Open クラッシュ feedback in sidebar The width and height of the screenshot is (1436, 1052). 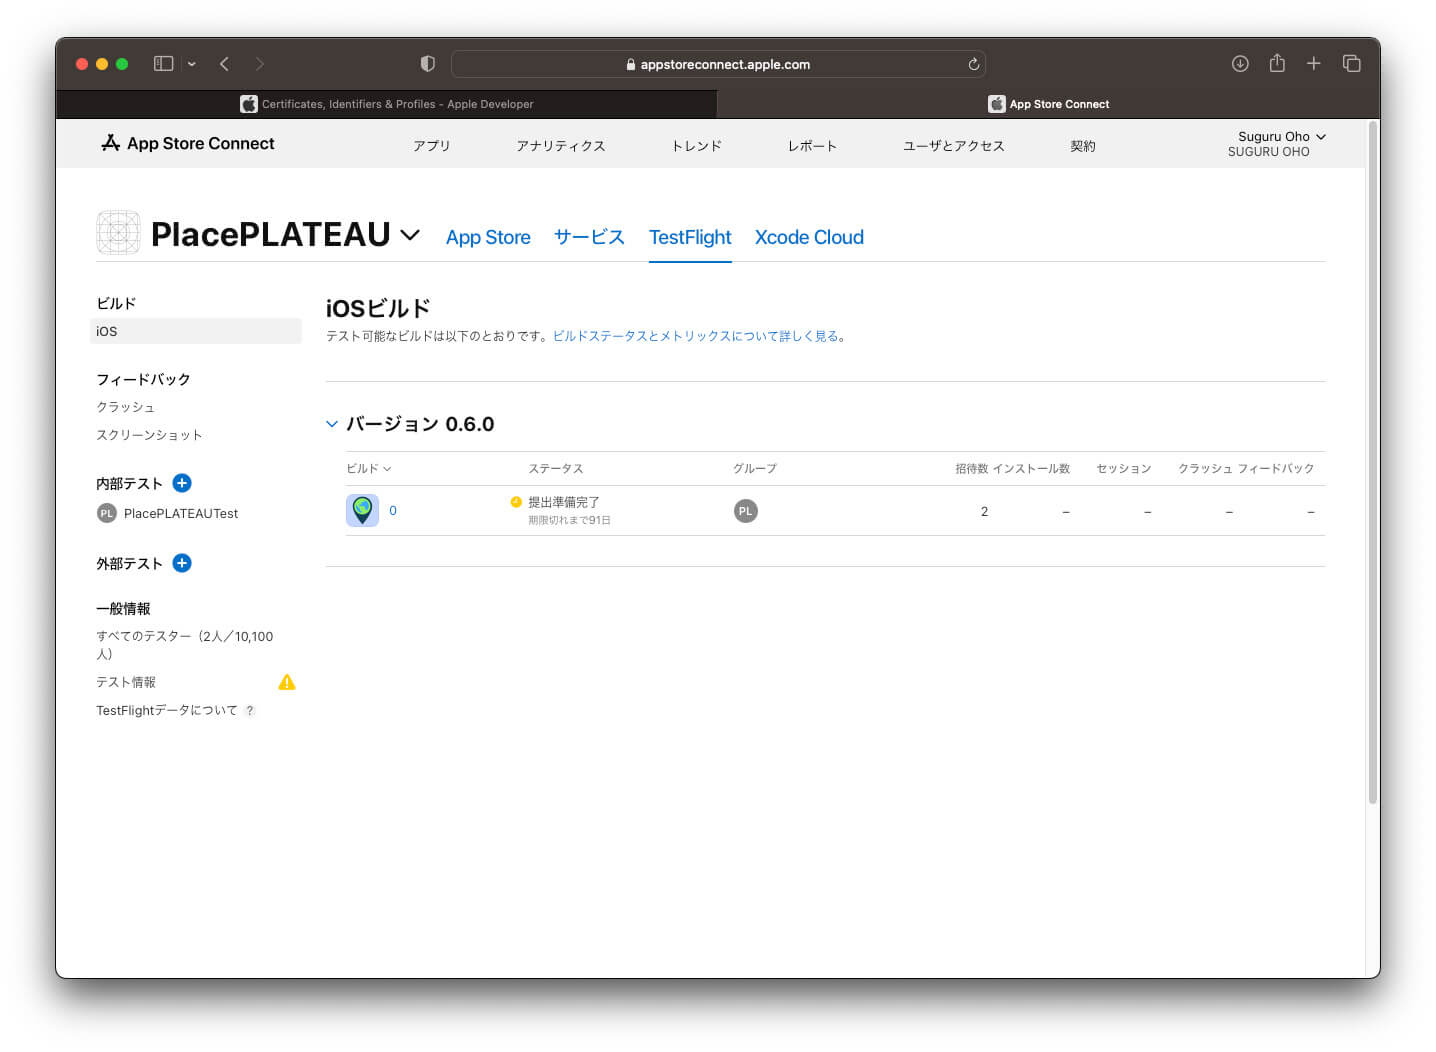point(126,407)
